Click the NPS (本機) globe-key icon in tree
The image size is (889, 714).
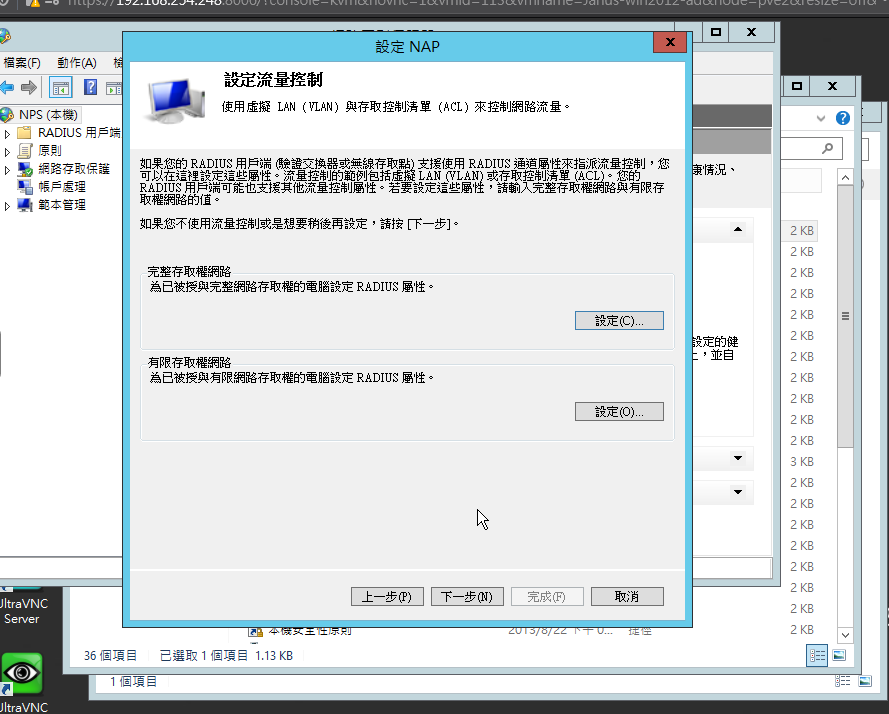7,115
